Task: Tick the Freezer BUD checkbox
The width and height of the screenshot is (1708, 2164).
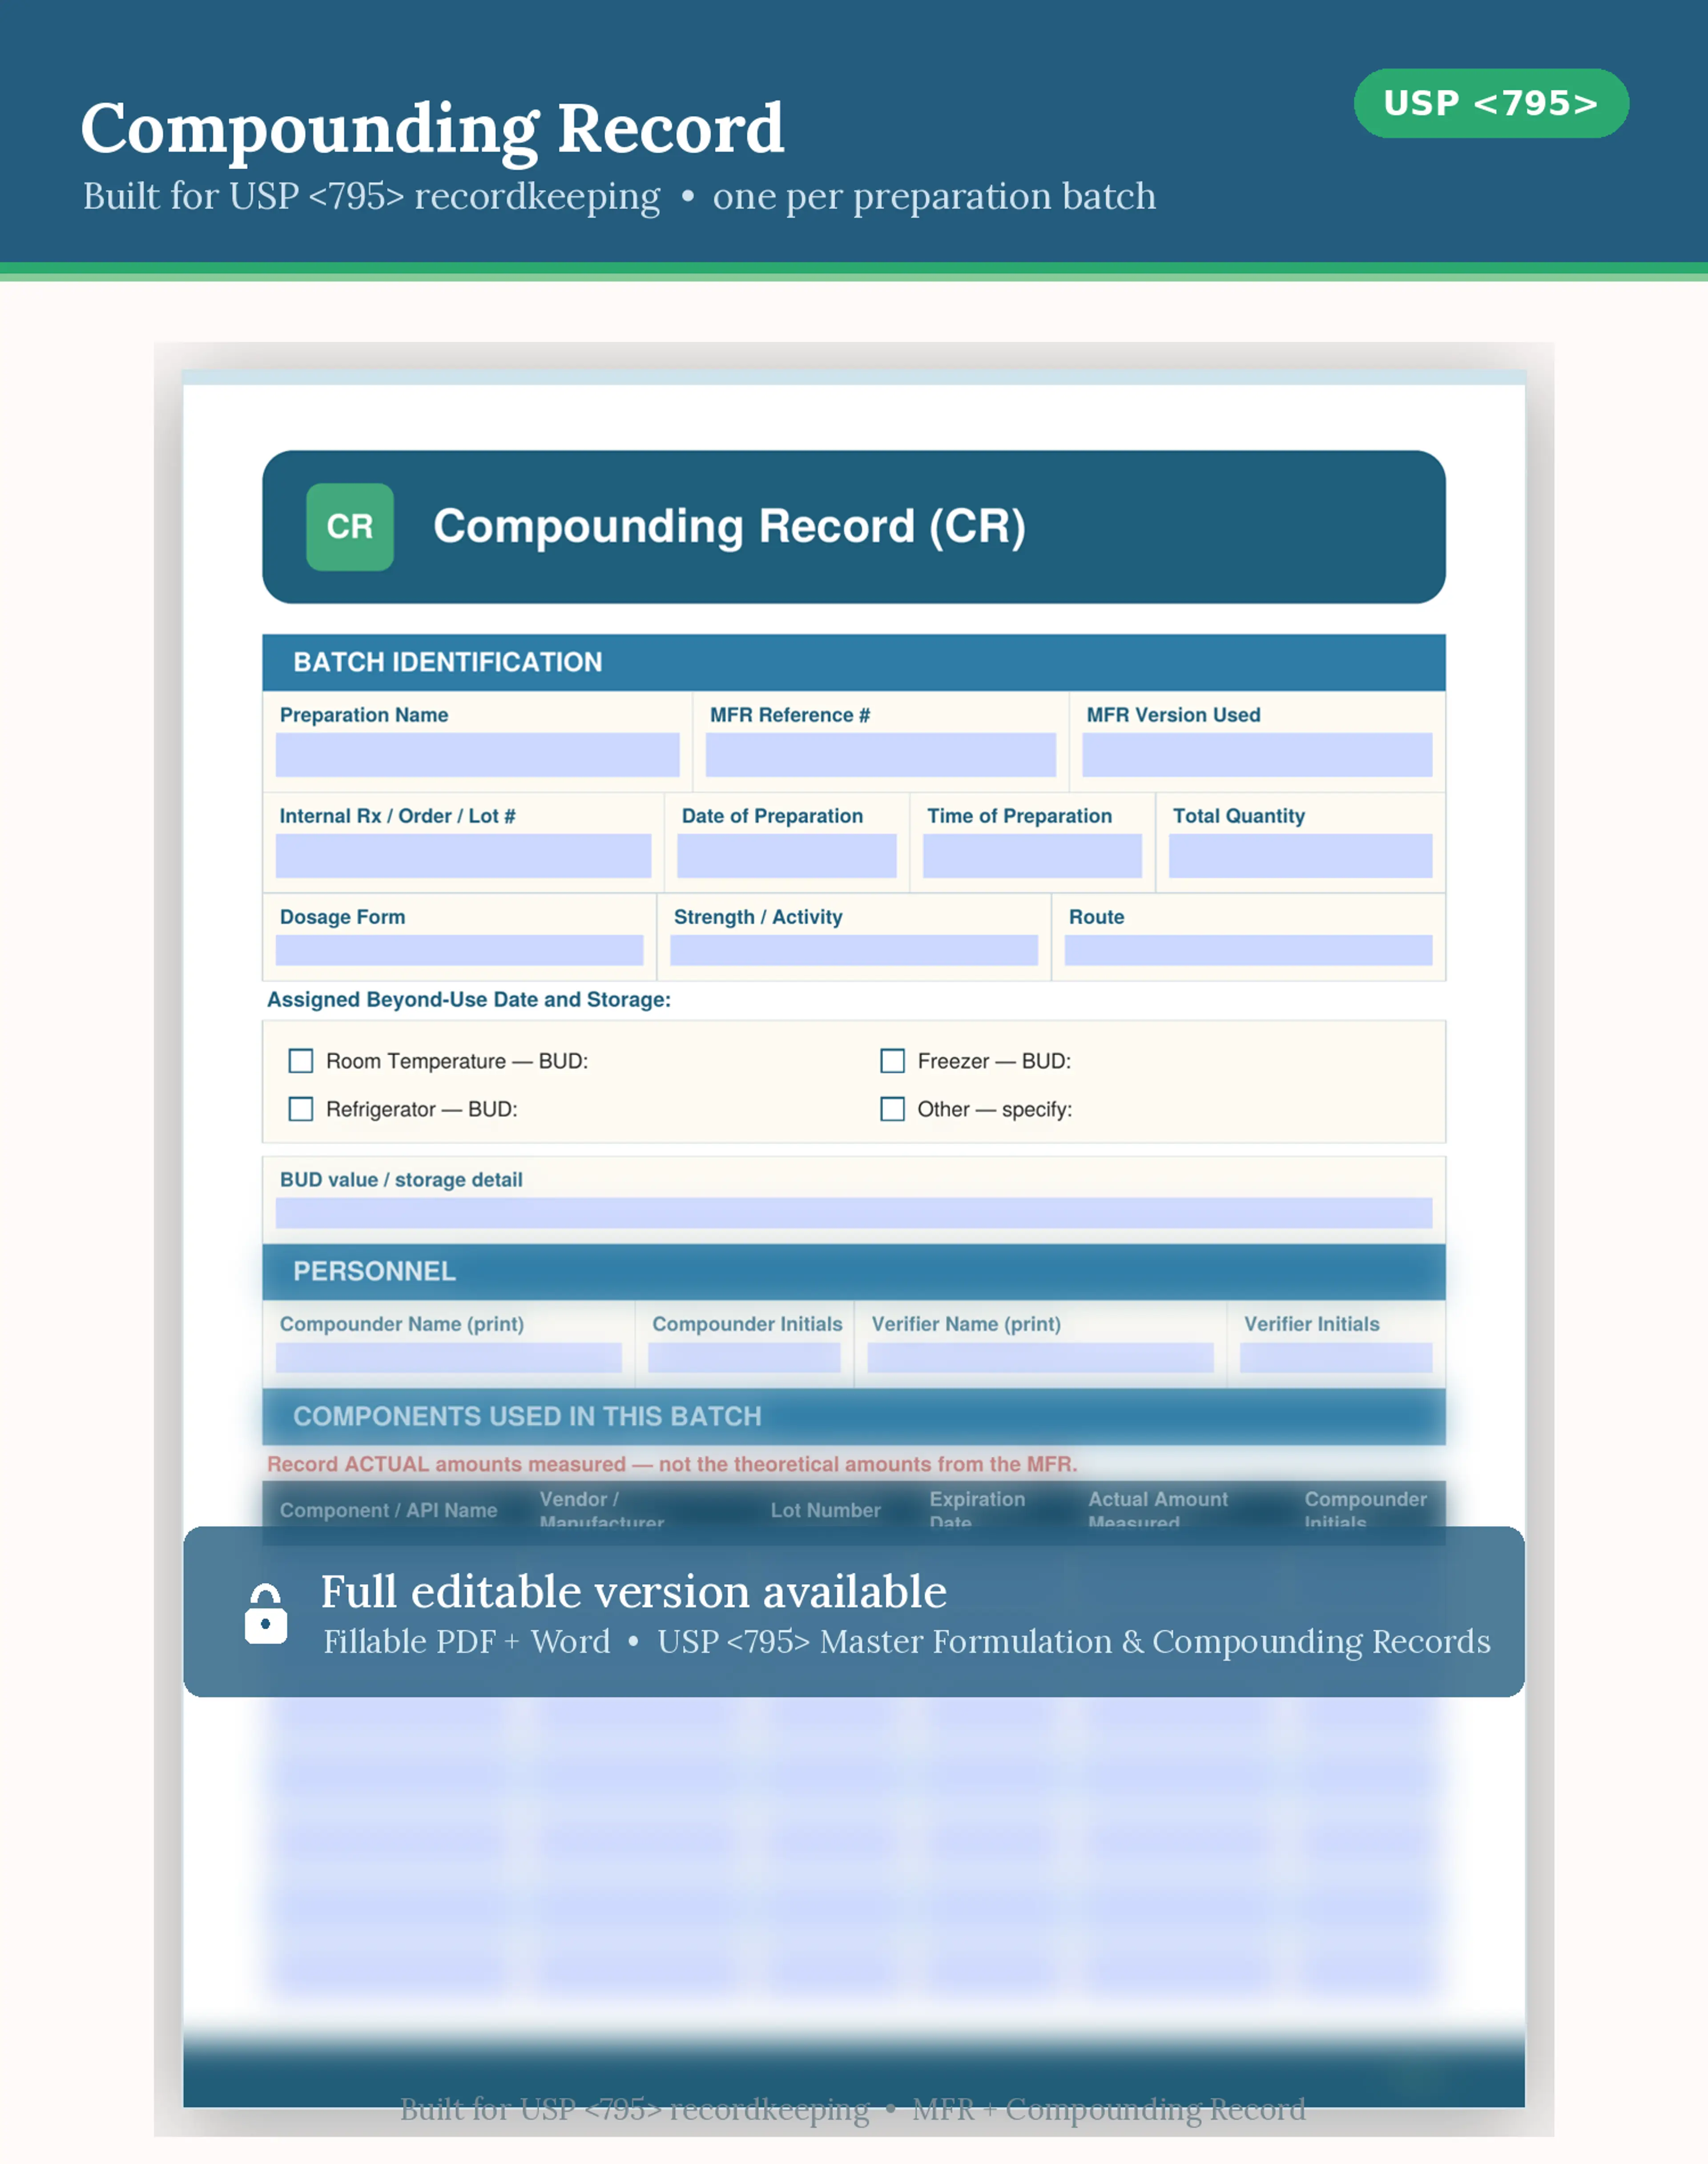Action: click(892, 1060)
